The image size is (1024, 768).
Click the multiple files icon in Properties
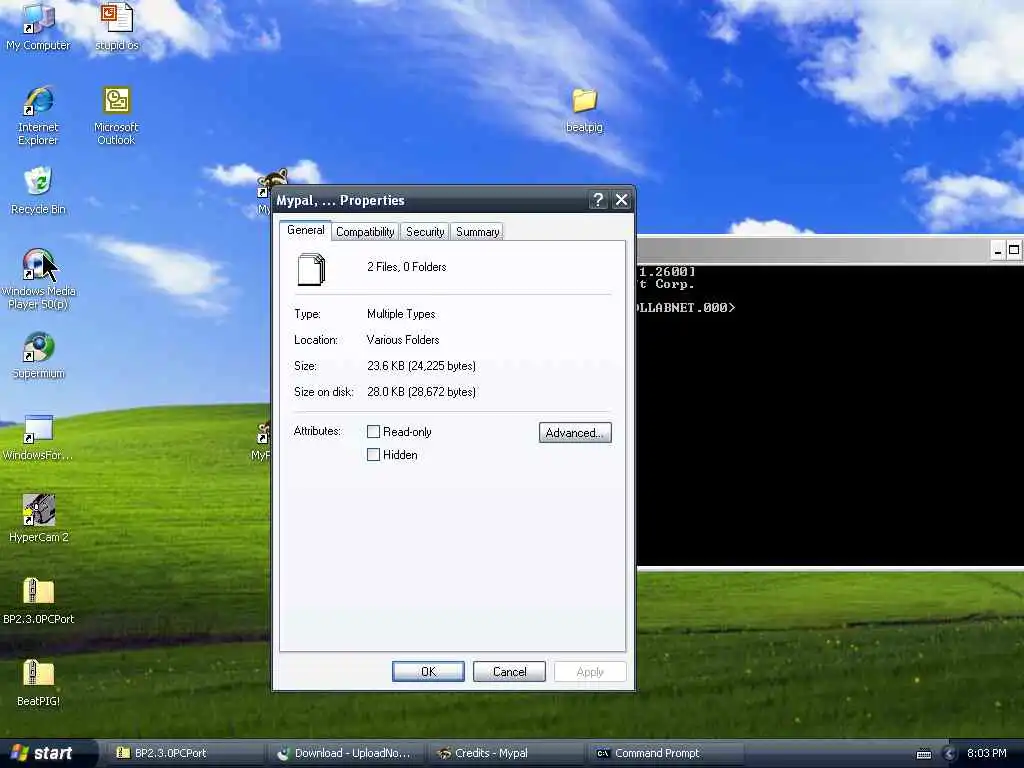tap(312, 270)
